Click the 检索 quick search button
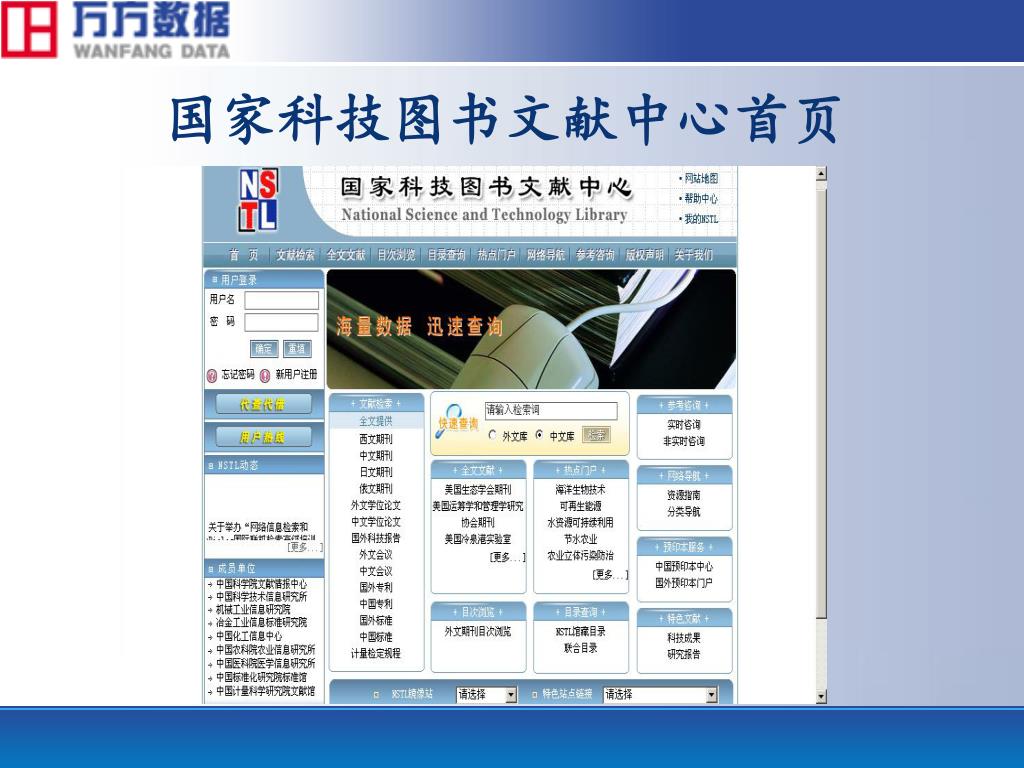This screenshot has height=768, width=1024. click(x=596, y=435)
